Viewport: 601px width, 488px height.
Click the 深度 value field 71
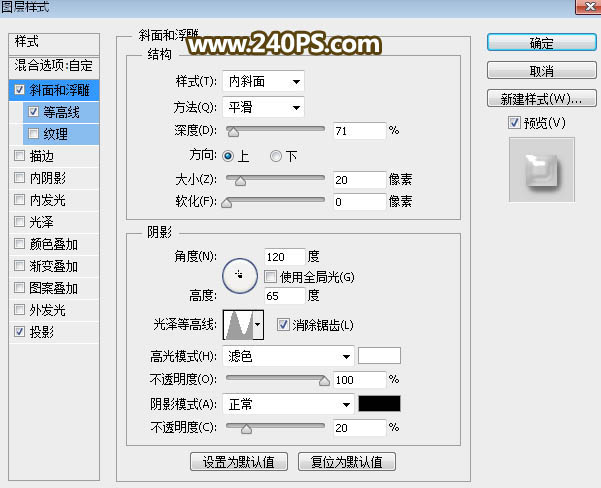point(360,131)
